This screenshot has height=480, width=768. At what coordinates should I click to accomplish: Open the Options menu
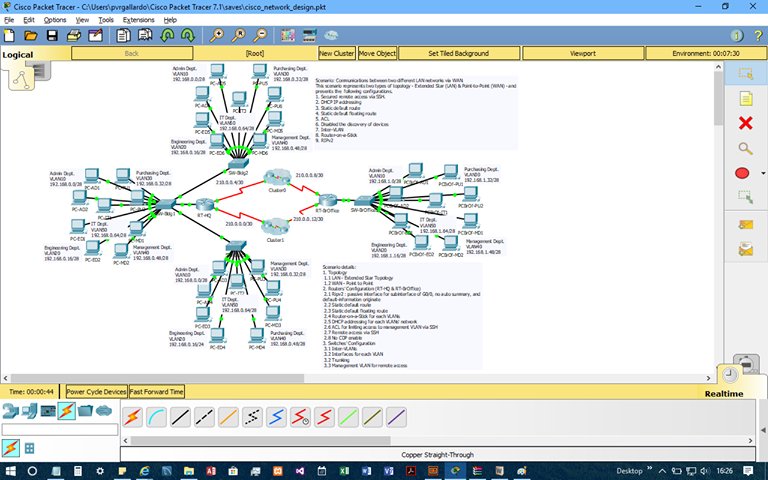point(55,19)
